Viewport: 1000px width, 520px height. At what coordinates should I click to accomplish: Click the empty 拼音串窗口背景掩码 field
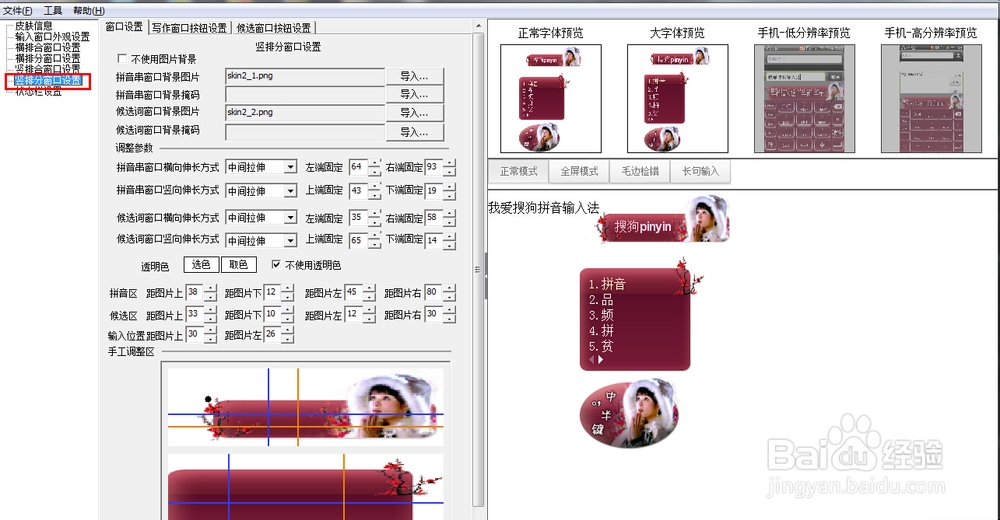pyautogui.click(x=305, y=94)
